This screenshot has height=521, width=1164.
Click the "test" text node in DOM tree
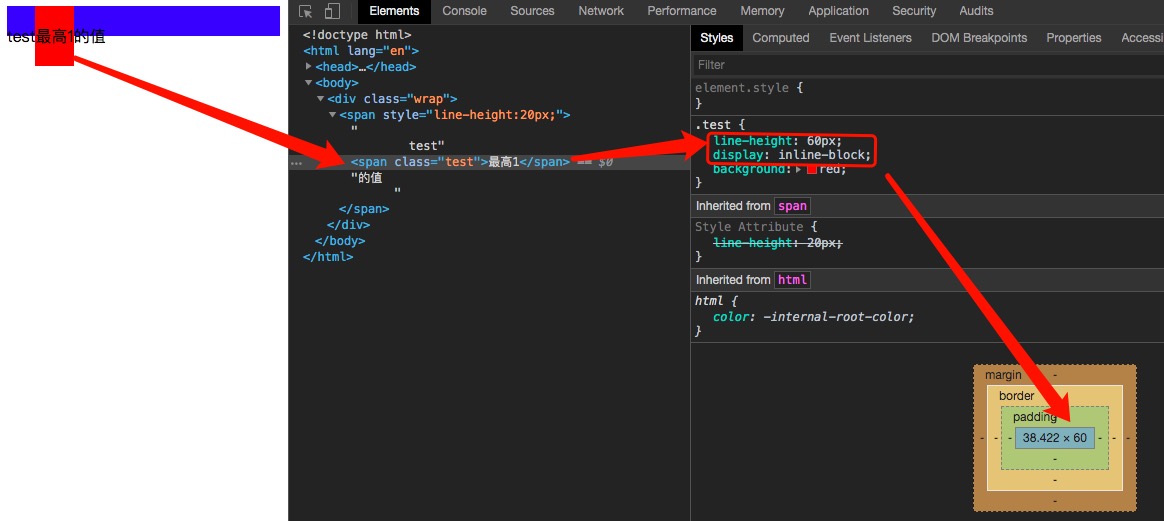pyautogui.click(x=427, y=145)
